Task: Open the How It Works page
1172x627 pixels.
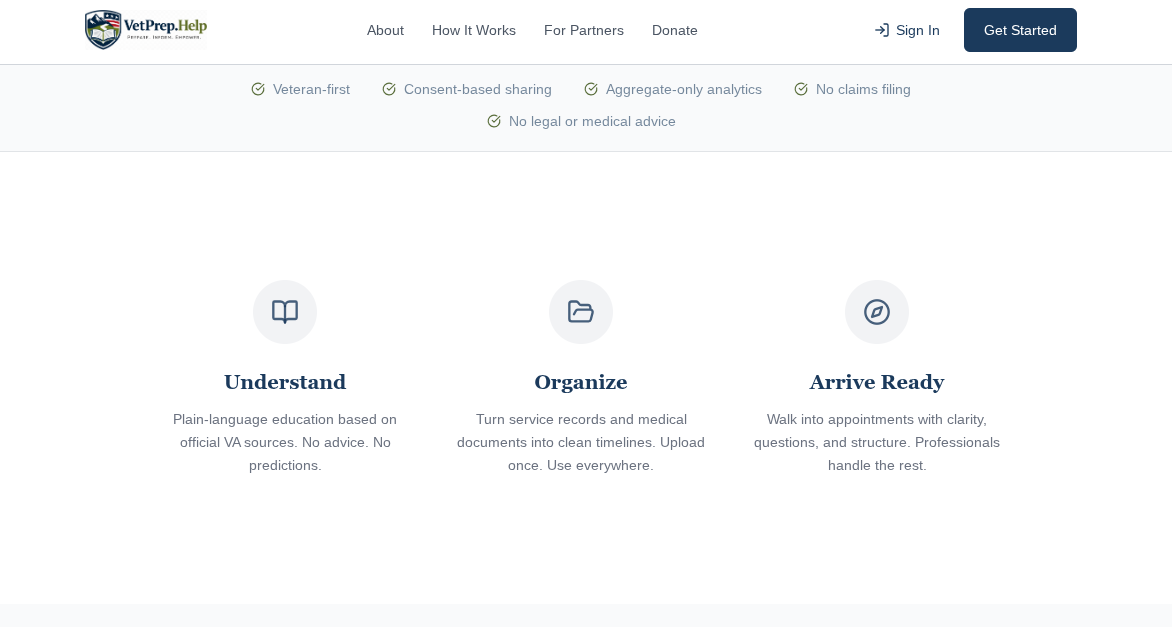Action: [x=474, y=30]
